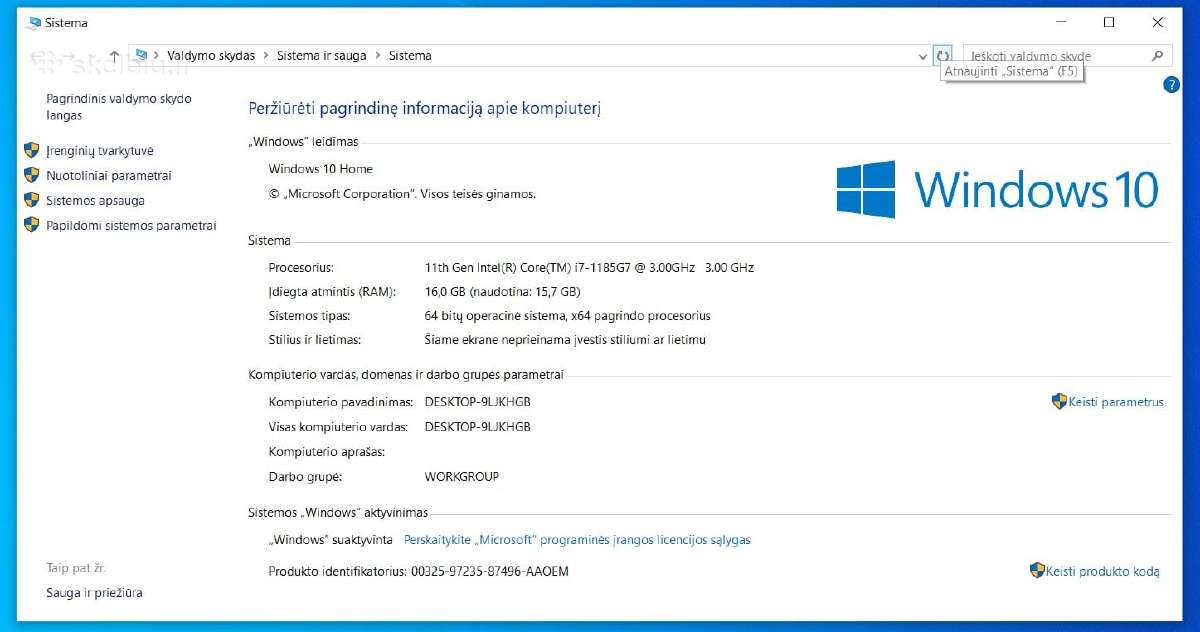Screen dimensions: 1200x632
Task: Click the 64 bitų operacinė sistema value
Action: (568, 316)
